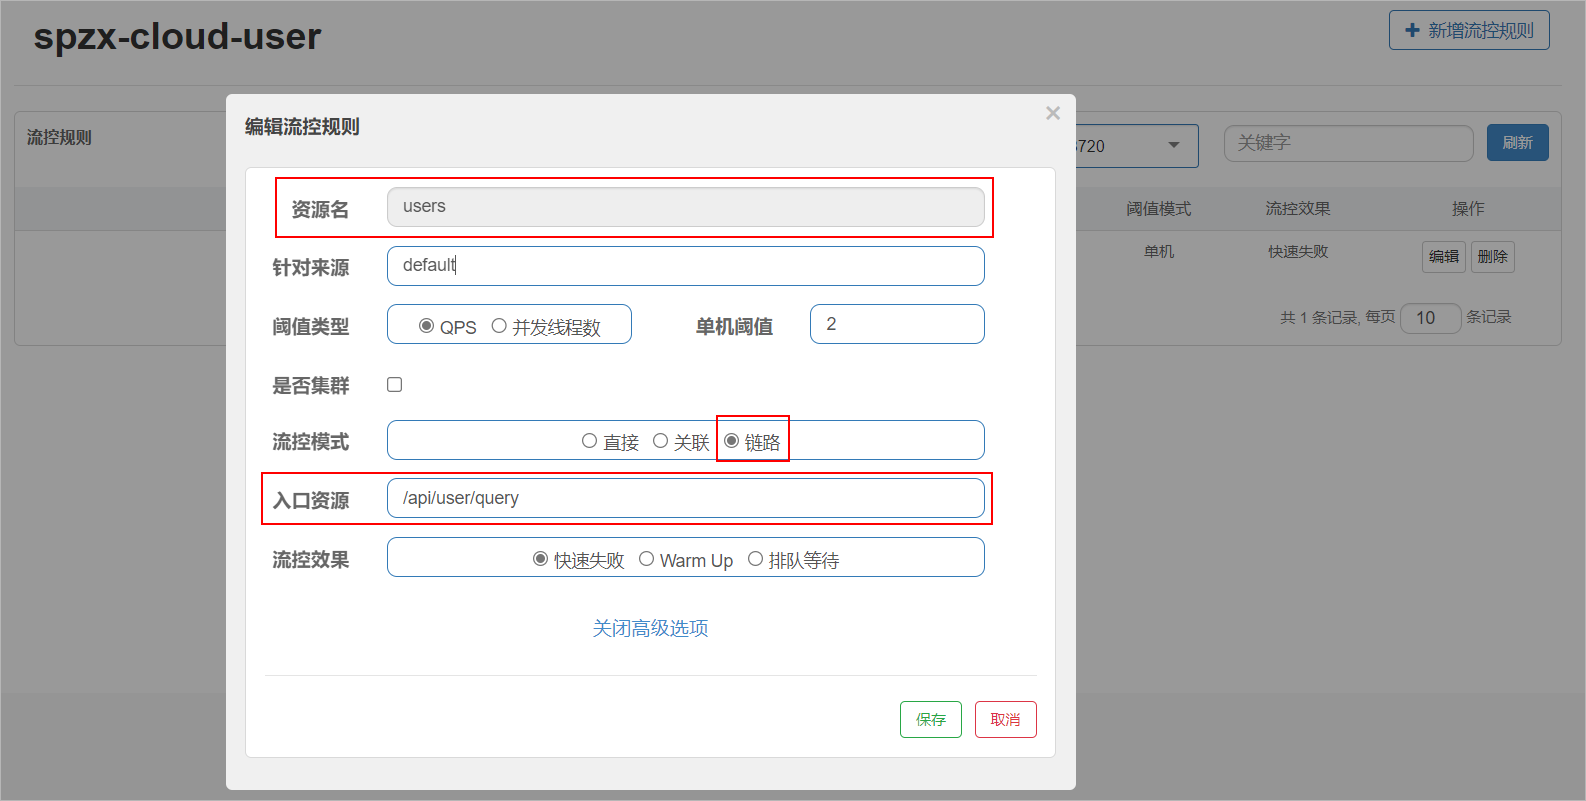Click the 阈值模式 column header
The height and width of the screenshot is (801, 1586).
coord(1158,209)
